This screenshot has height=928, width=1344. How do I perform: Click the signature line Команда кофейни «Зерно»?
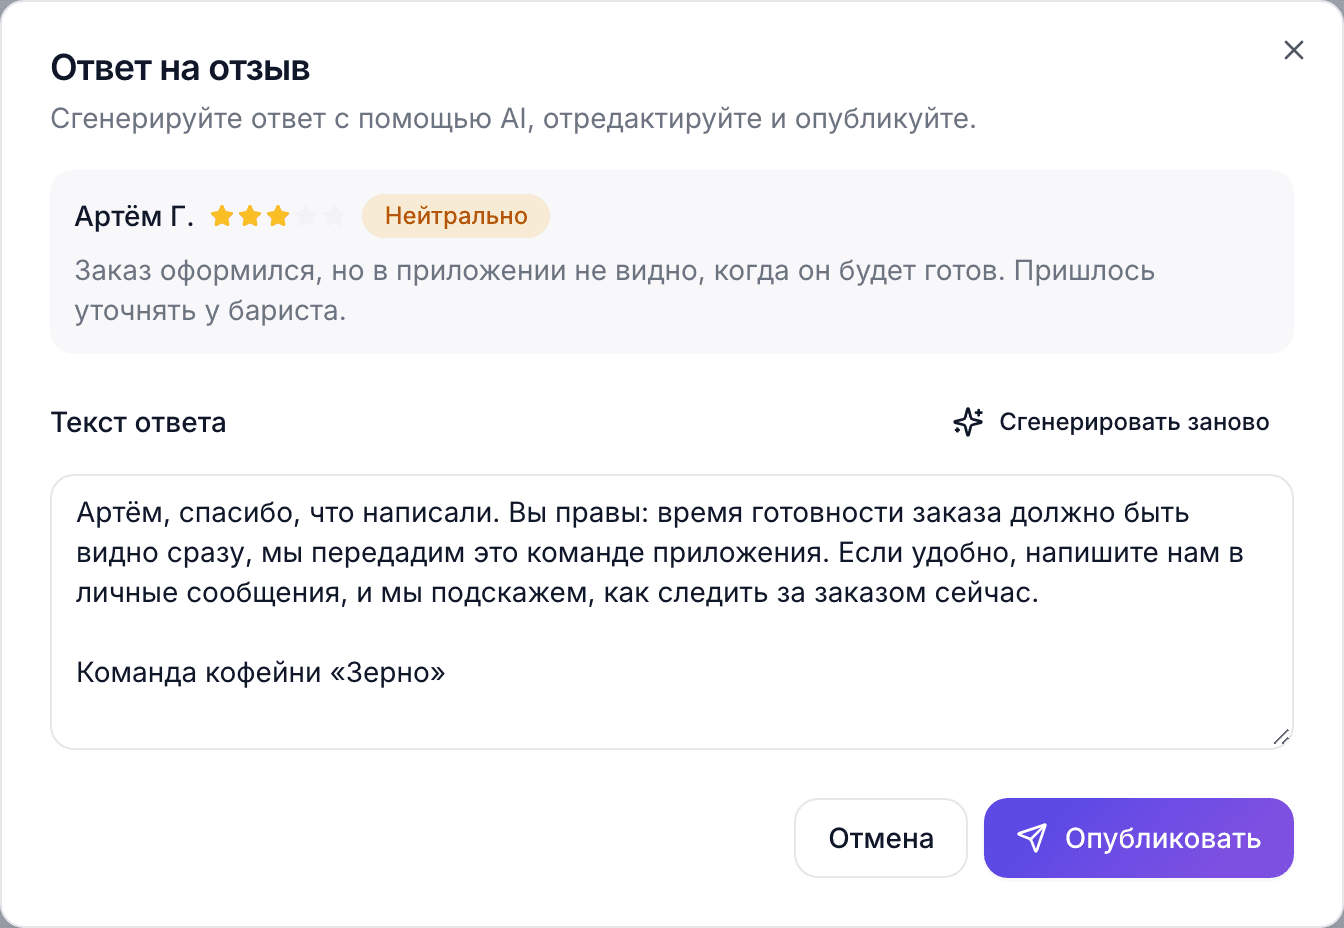261,672
